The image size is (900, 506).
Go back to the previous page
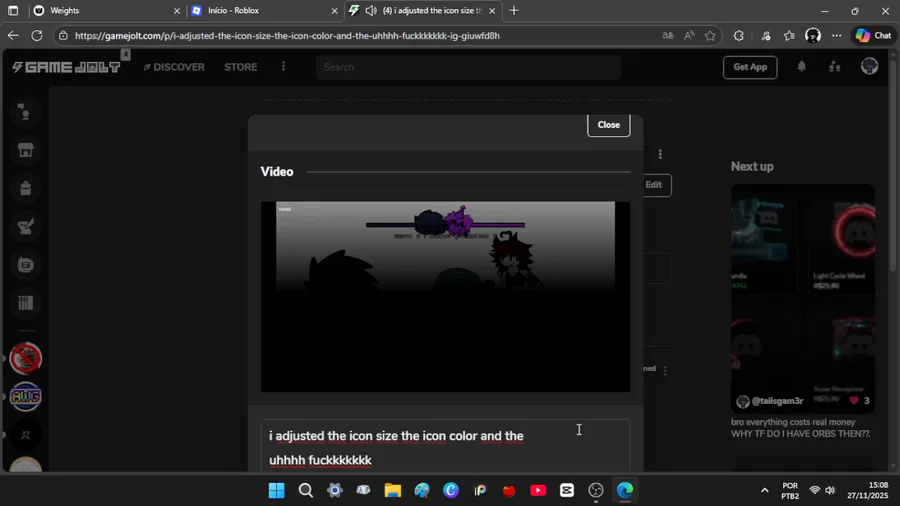click(13, 36)
